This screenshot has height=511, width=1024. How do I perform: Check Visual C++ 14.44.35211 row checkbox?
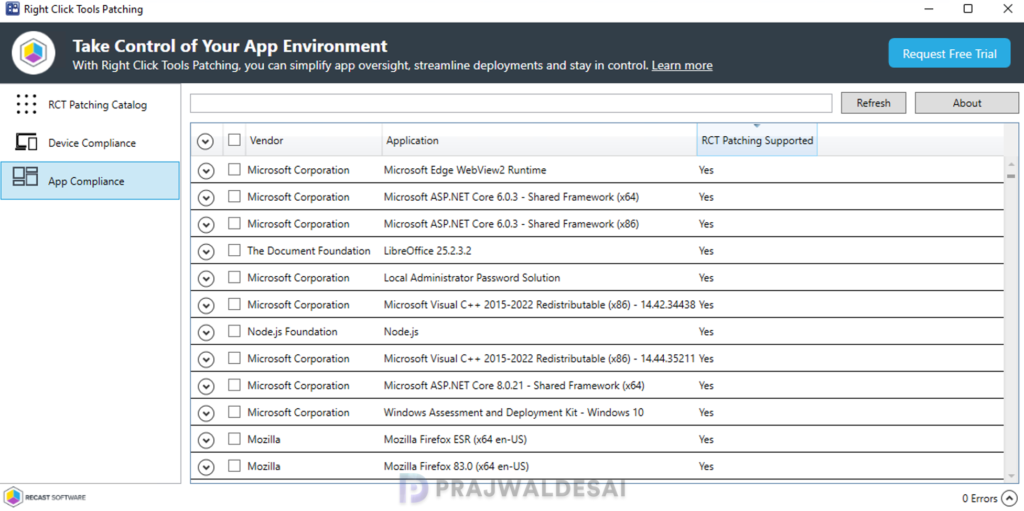(234, 358)
